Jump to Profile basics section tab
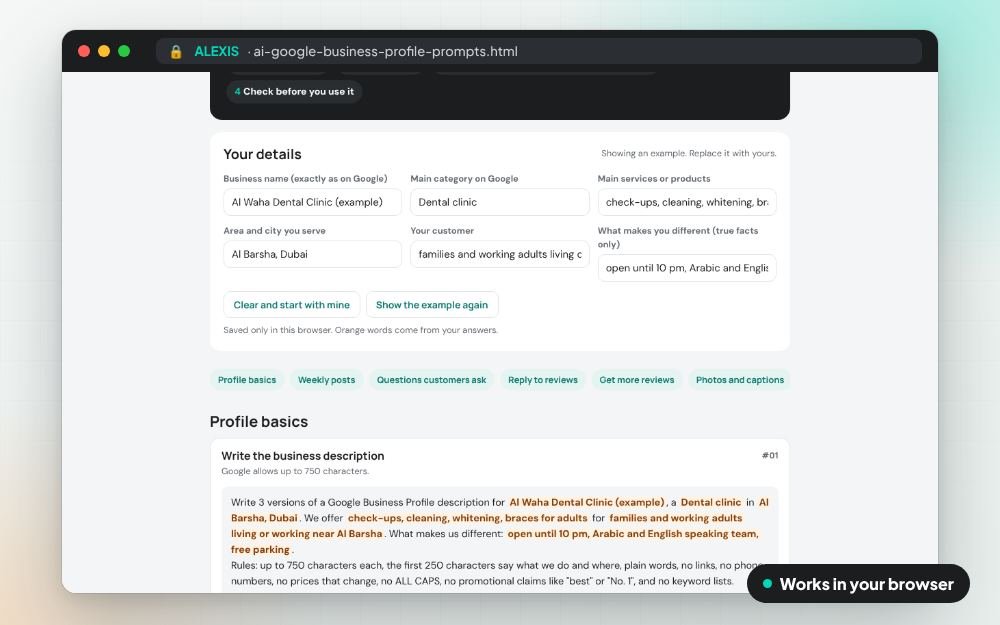 (247, 379)
